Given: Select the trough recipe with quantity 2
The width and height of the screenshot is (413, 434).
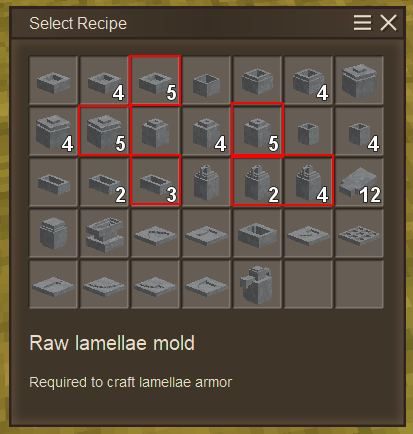Looking at the screenshot, I should [104, 182].
